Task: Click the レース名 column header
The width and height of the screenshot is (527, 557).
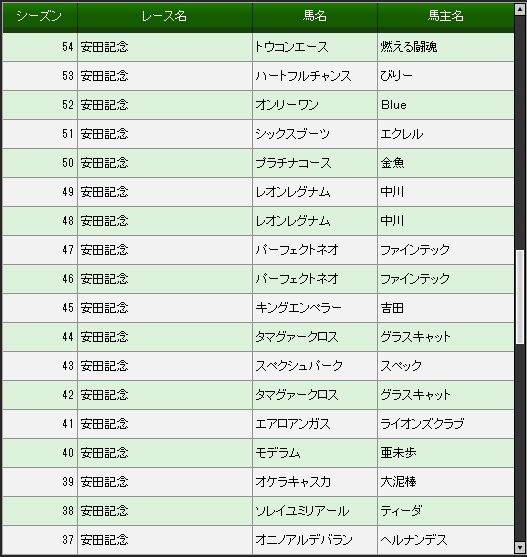Action: pos(165,16)
